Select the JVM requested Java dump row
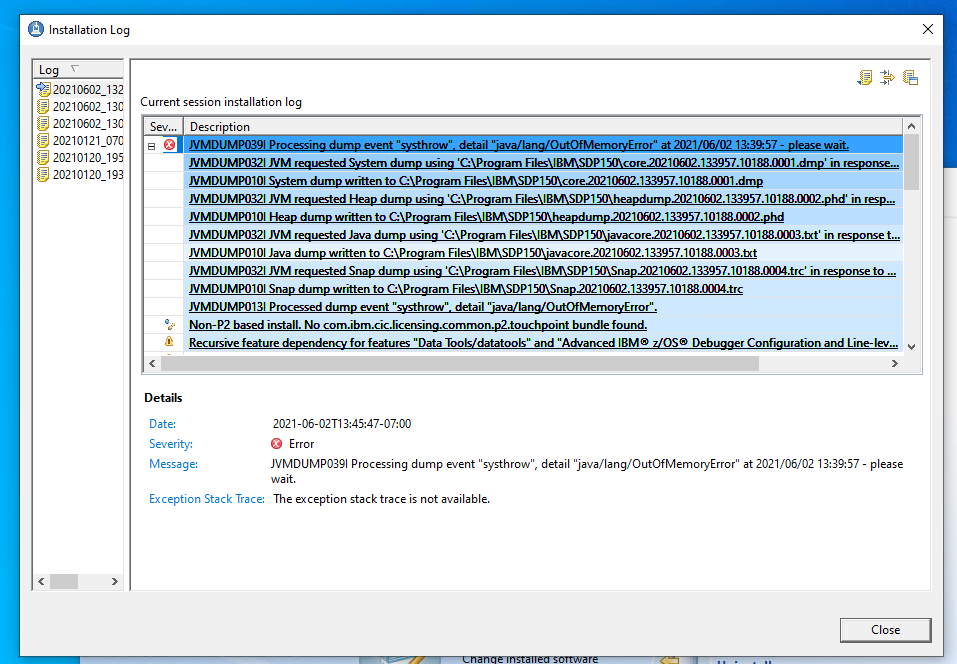This screenshot has height=664, width=957. (x=544, y=235)
